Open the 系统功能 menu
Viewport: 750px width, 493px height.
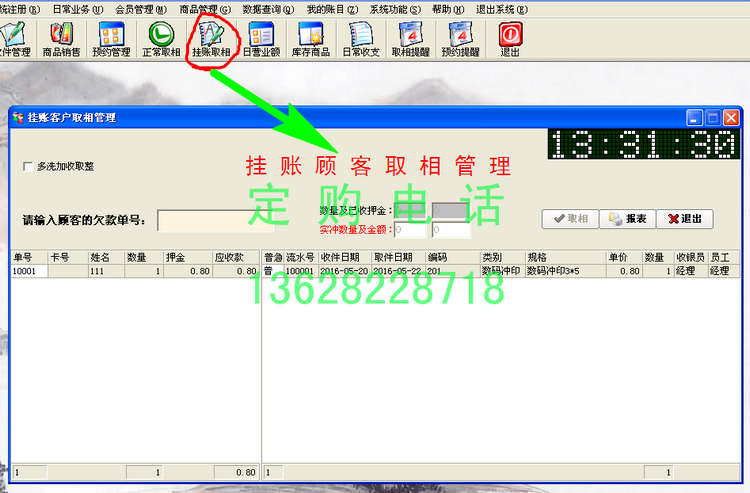(395, 9)
